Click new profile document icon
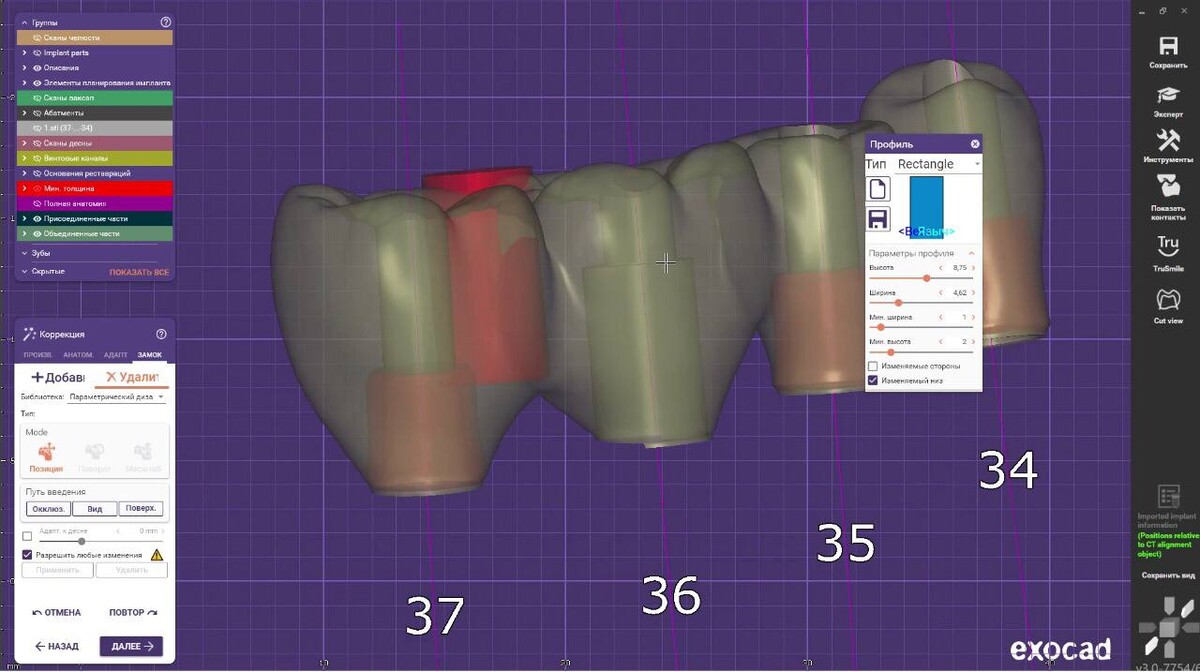The width and height of the screenshot is (1200, 672). [x=877, y=189]
